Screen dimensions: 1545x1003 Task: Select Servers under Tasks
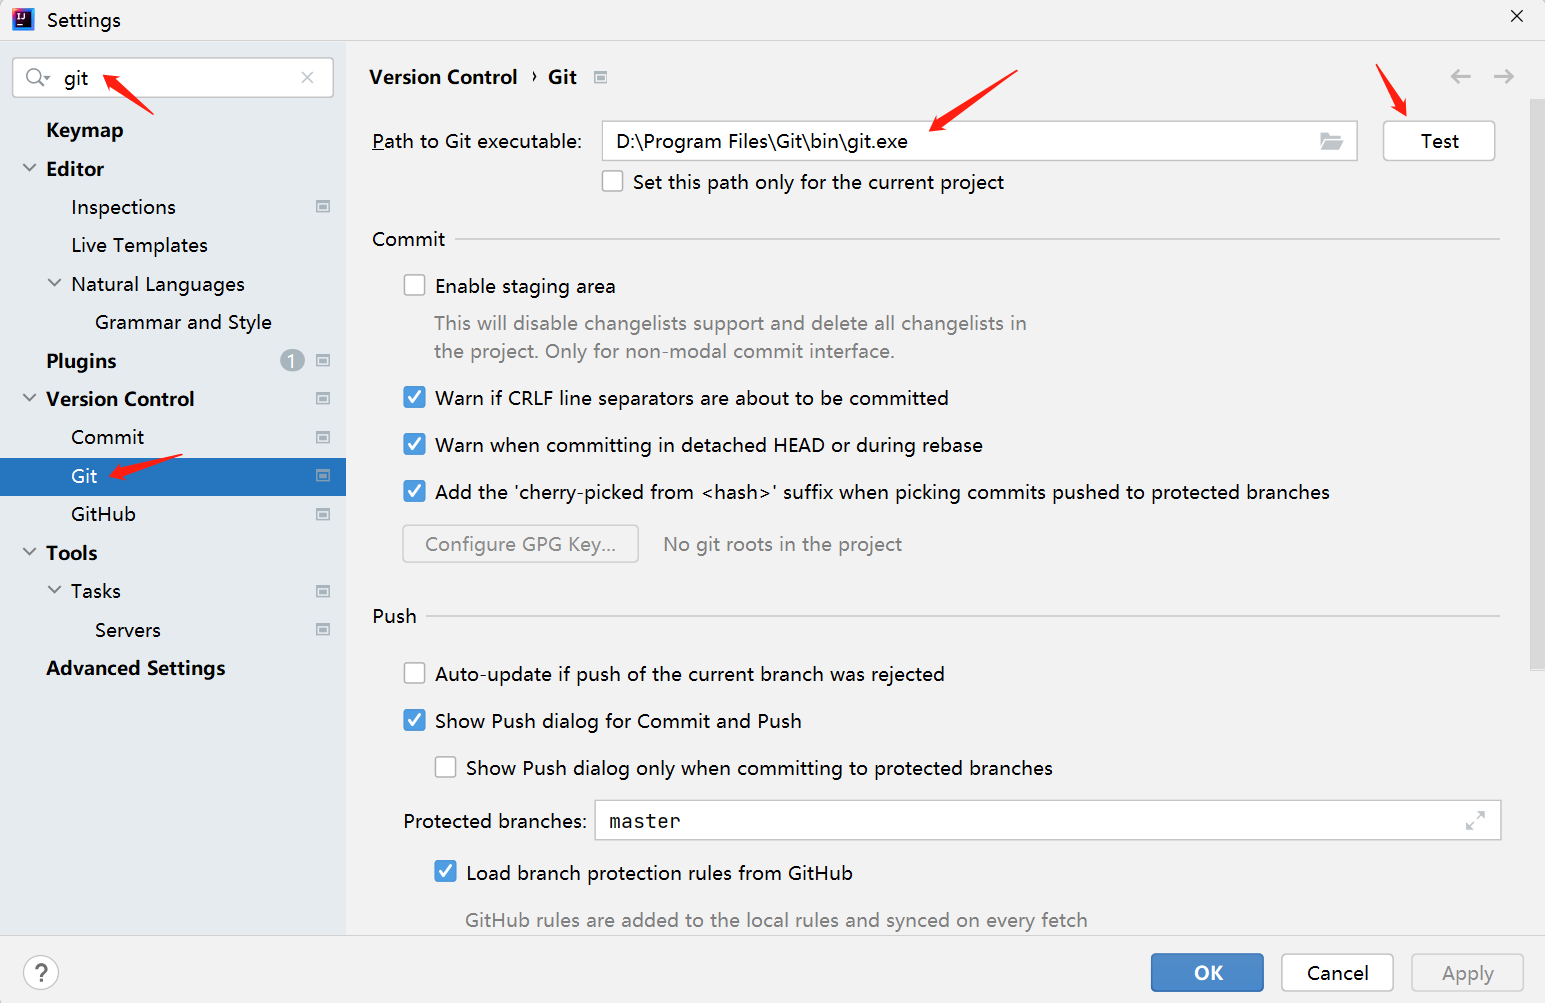point(127,630)
